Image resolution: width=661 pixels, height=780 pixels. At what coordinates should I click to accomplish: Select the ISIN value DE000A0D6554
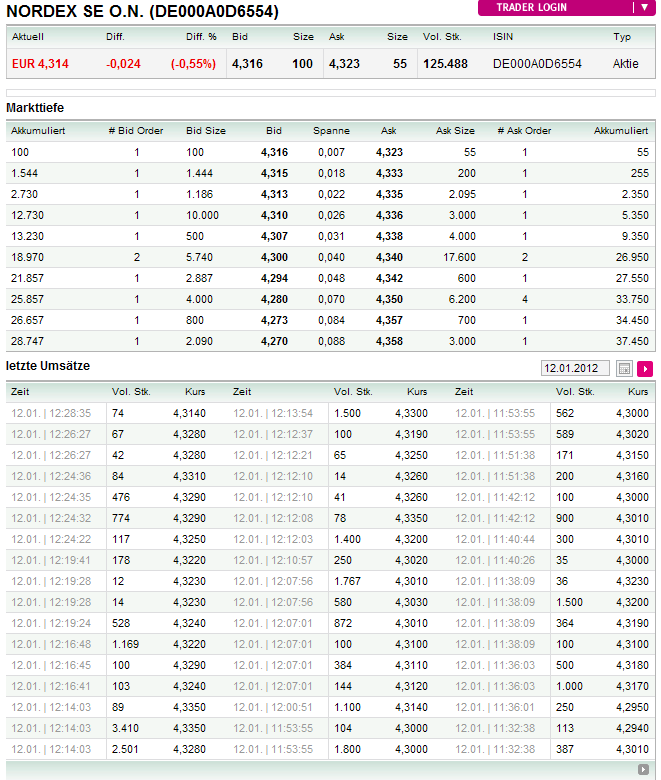coord(537,64)
